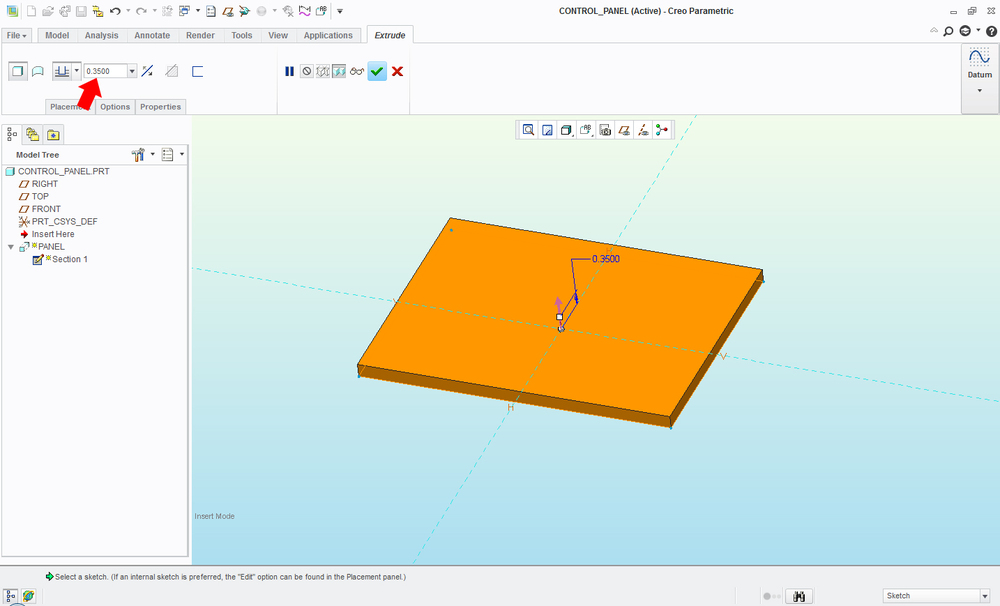Flip the extrude depth direction
The image size is (1000, 606).
click(x=147, y=71)
